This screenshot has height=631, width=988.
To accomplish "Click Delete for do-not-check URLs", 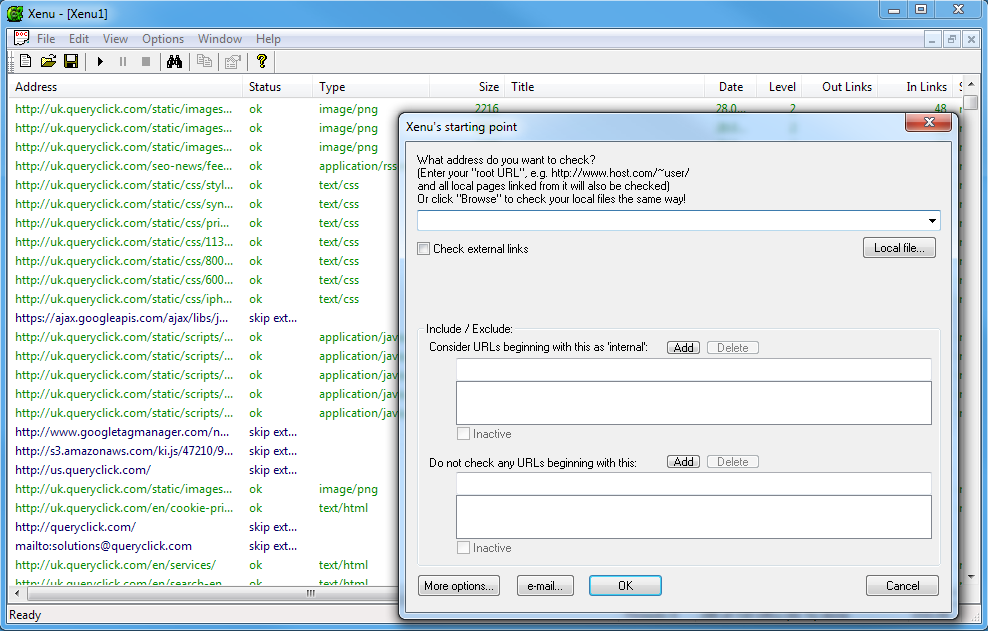I will [x=733, y=461].
